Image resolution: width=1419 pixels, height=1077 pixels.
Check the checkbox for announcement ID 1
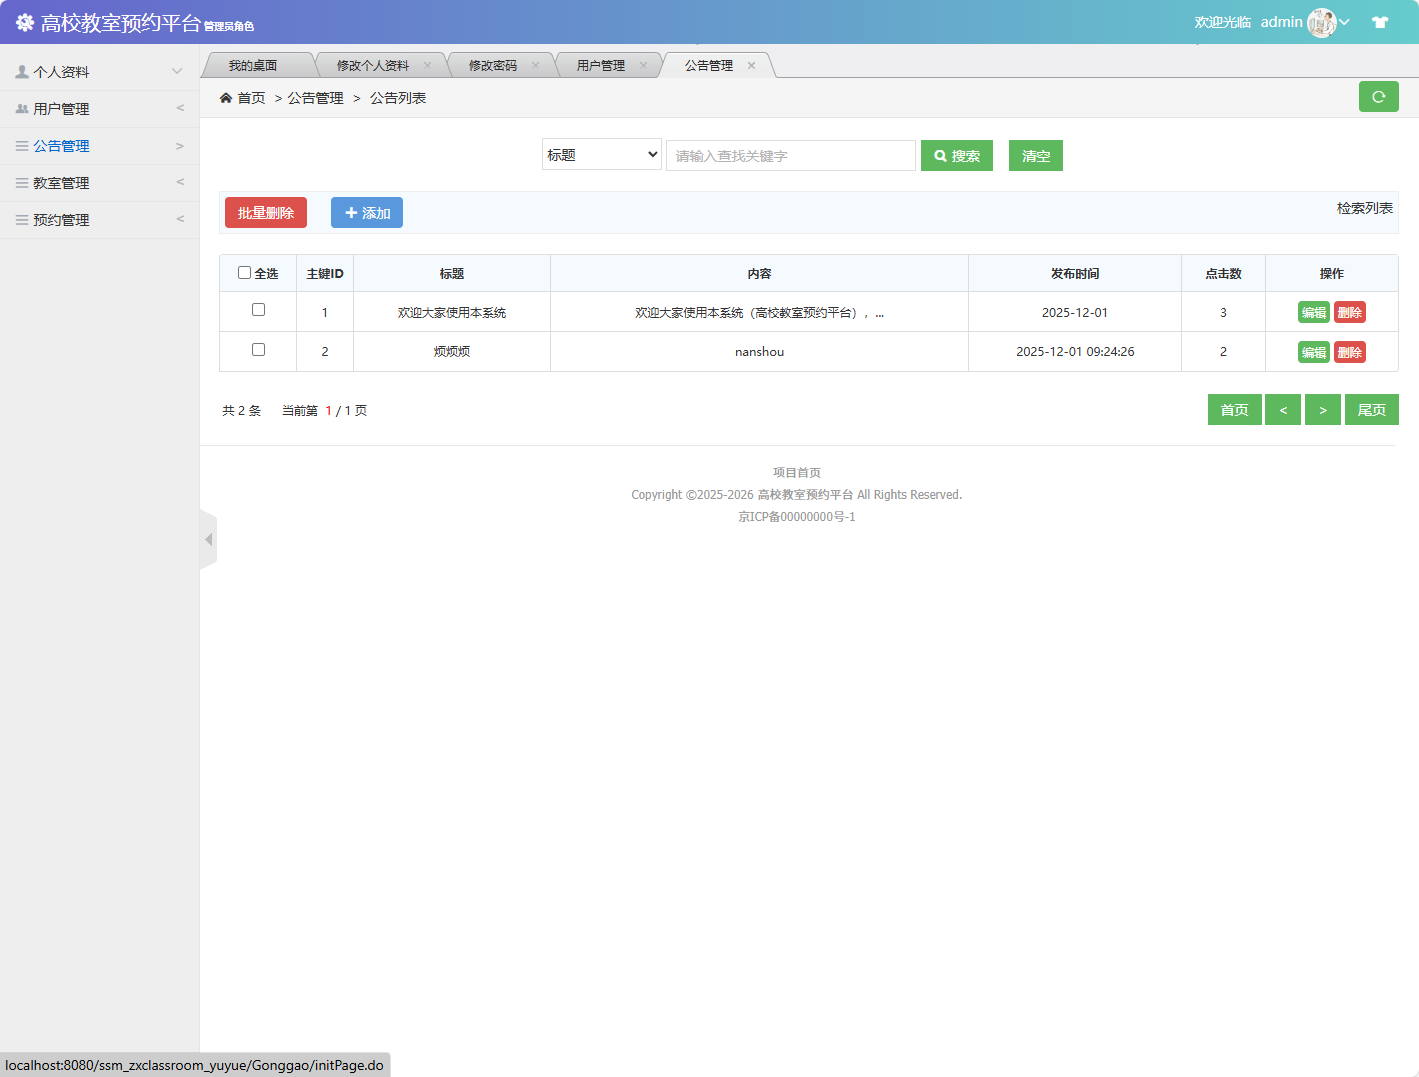pyautogui.click(x=257, y=310)
